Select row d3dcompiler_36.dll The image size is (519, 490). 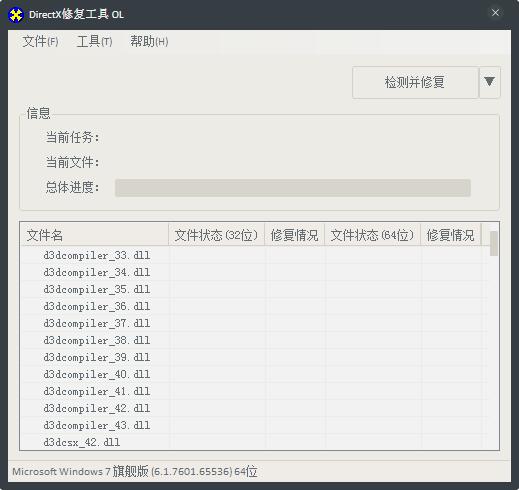[x=254, y=306]
